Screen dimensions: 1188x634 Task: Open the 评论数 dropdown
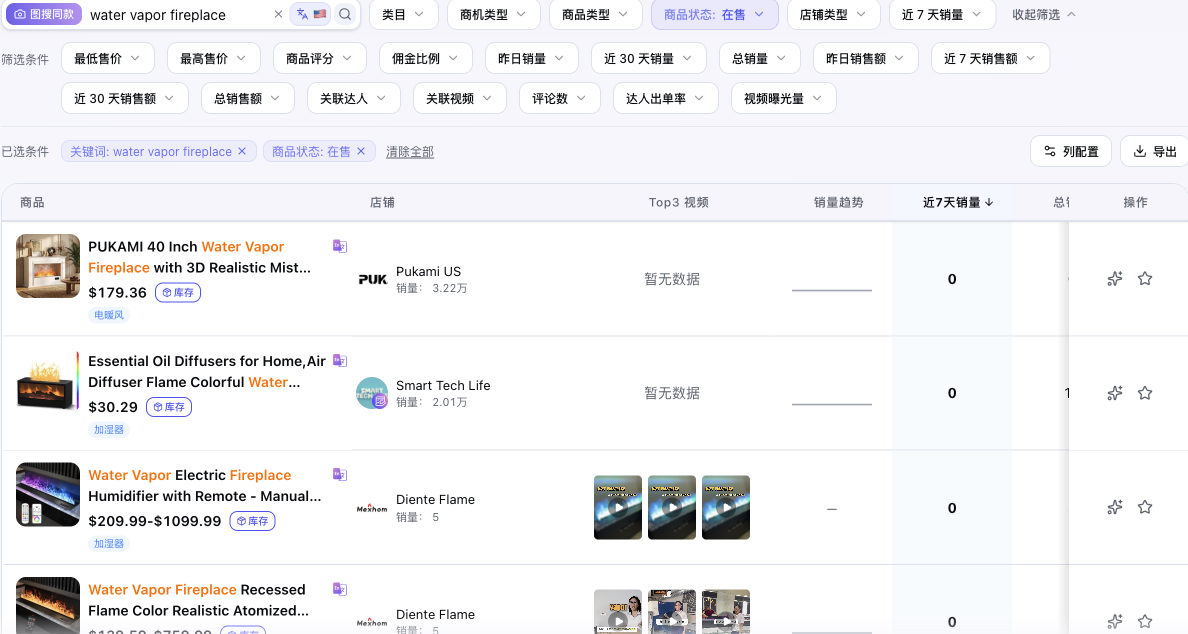click(x=560, y=98)
